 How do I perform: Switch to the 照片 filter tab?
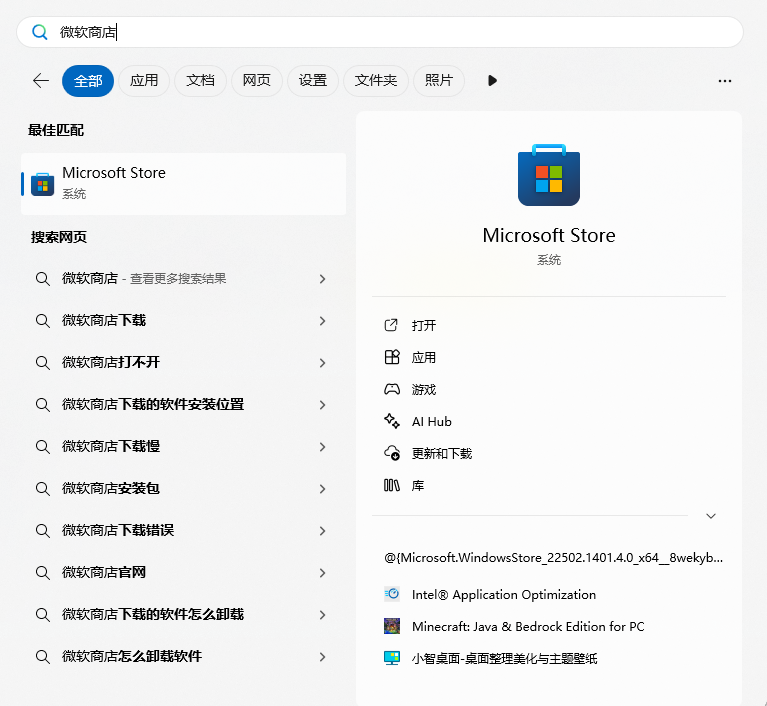pyautogui.click(x=439, y=81)
